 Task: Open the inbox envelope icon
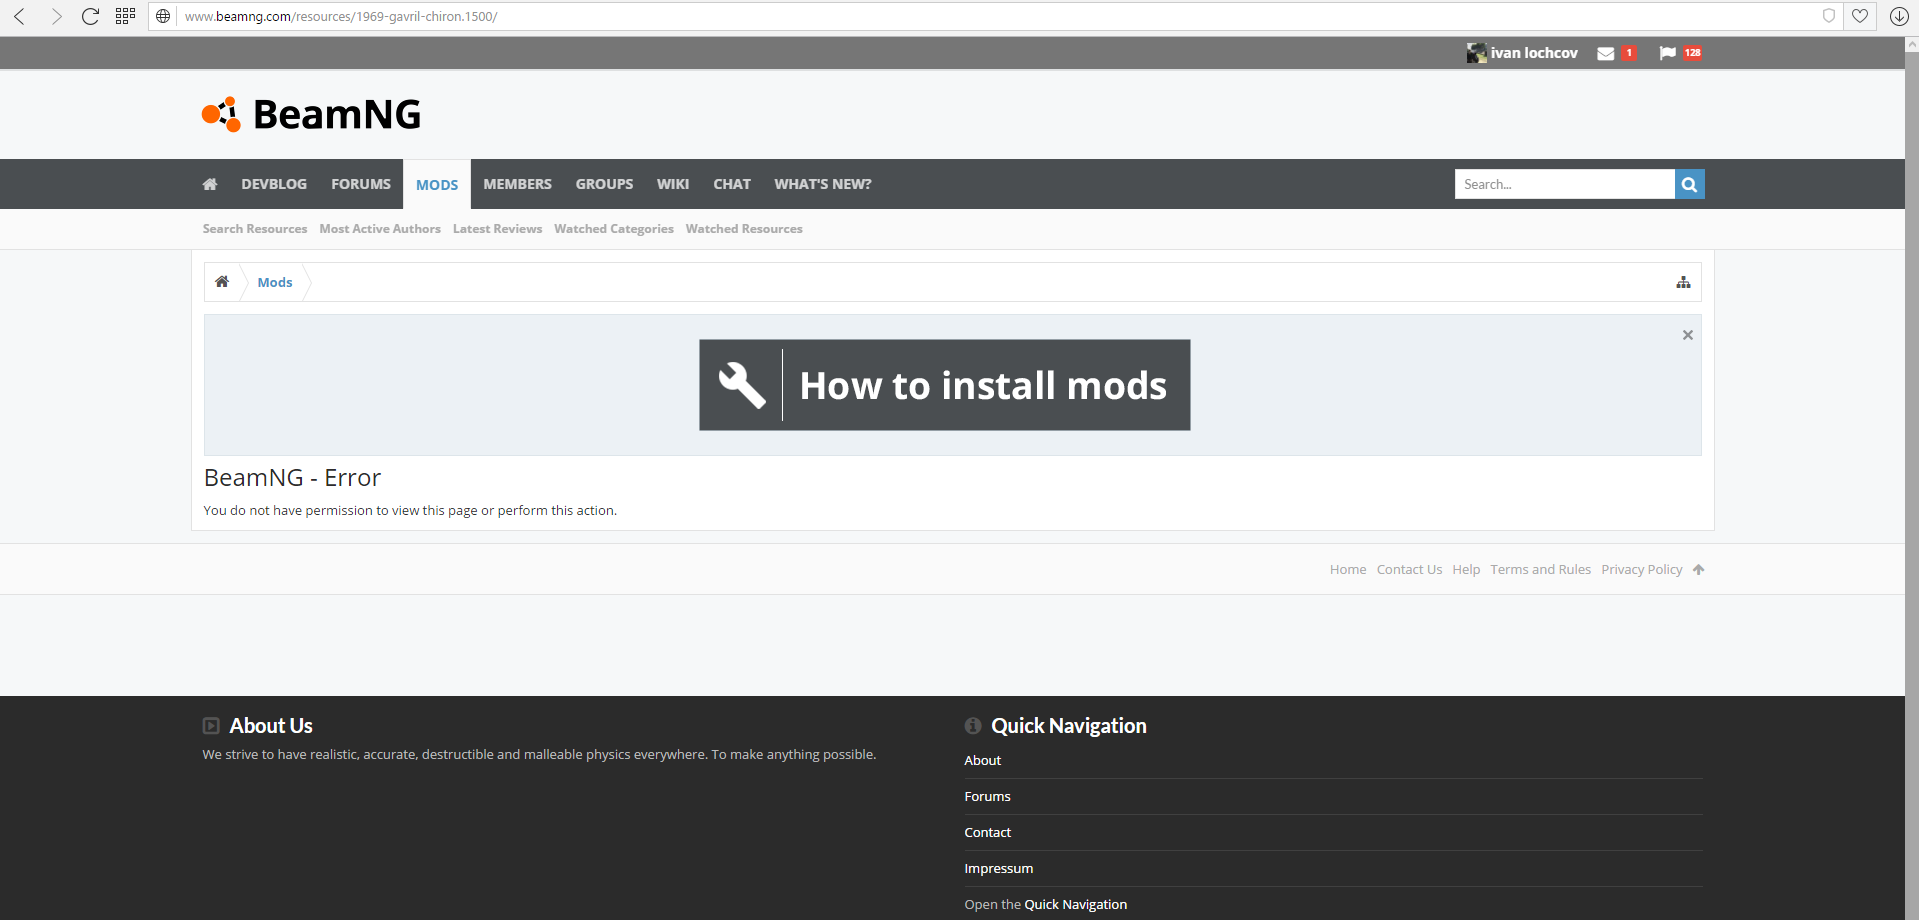[1606, 53]
